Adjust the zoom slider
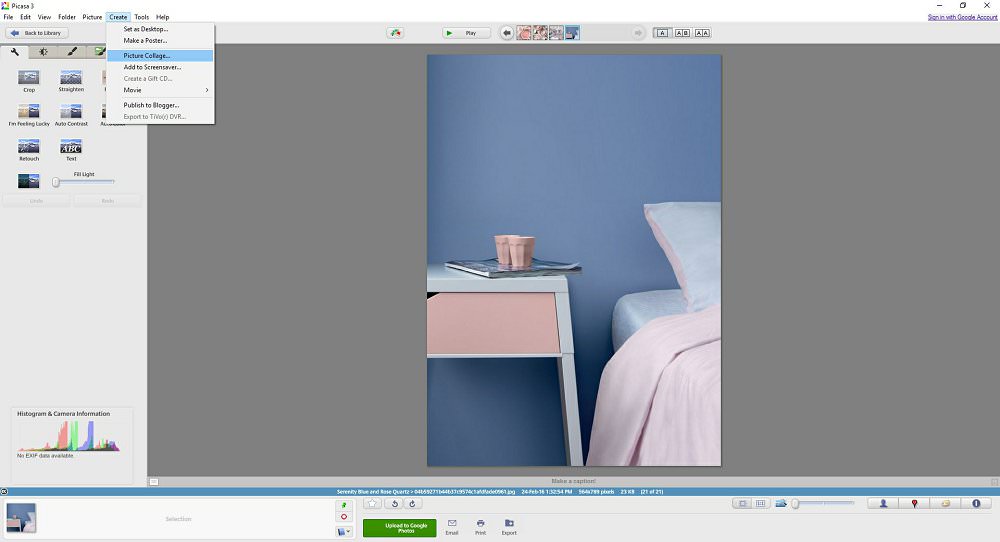This screenshot has width=1000, height=542. coord(823,504)
